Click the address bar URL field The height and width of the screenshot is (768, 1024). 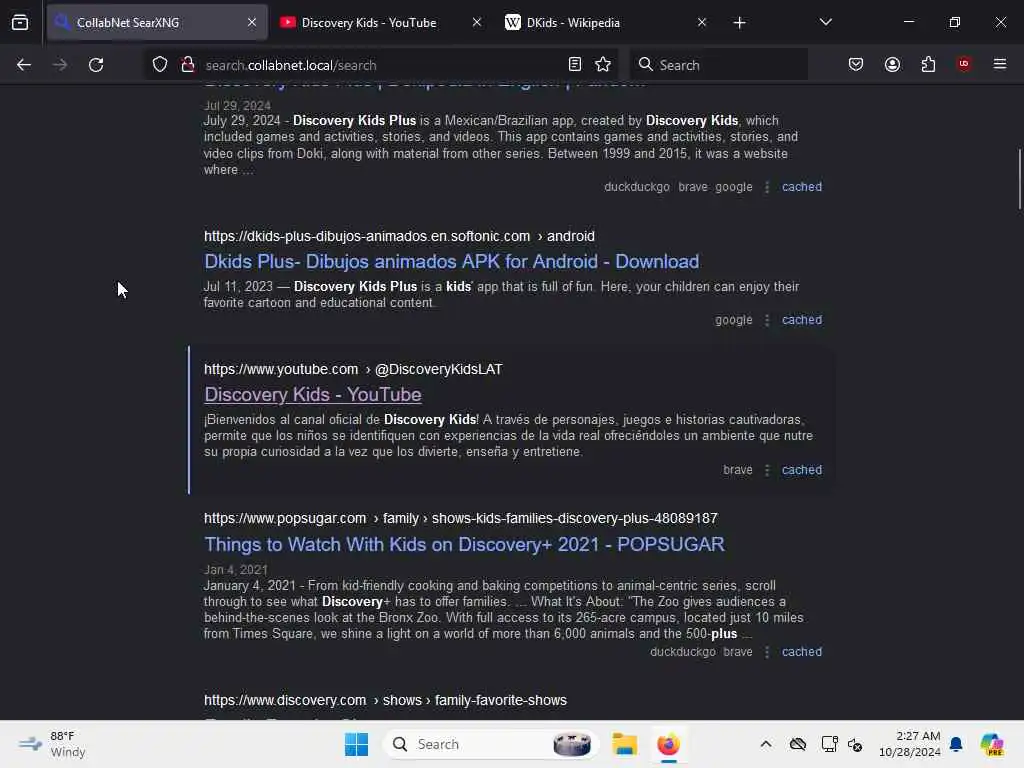[x=382, y=65]
